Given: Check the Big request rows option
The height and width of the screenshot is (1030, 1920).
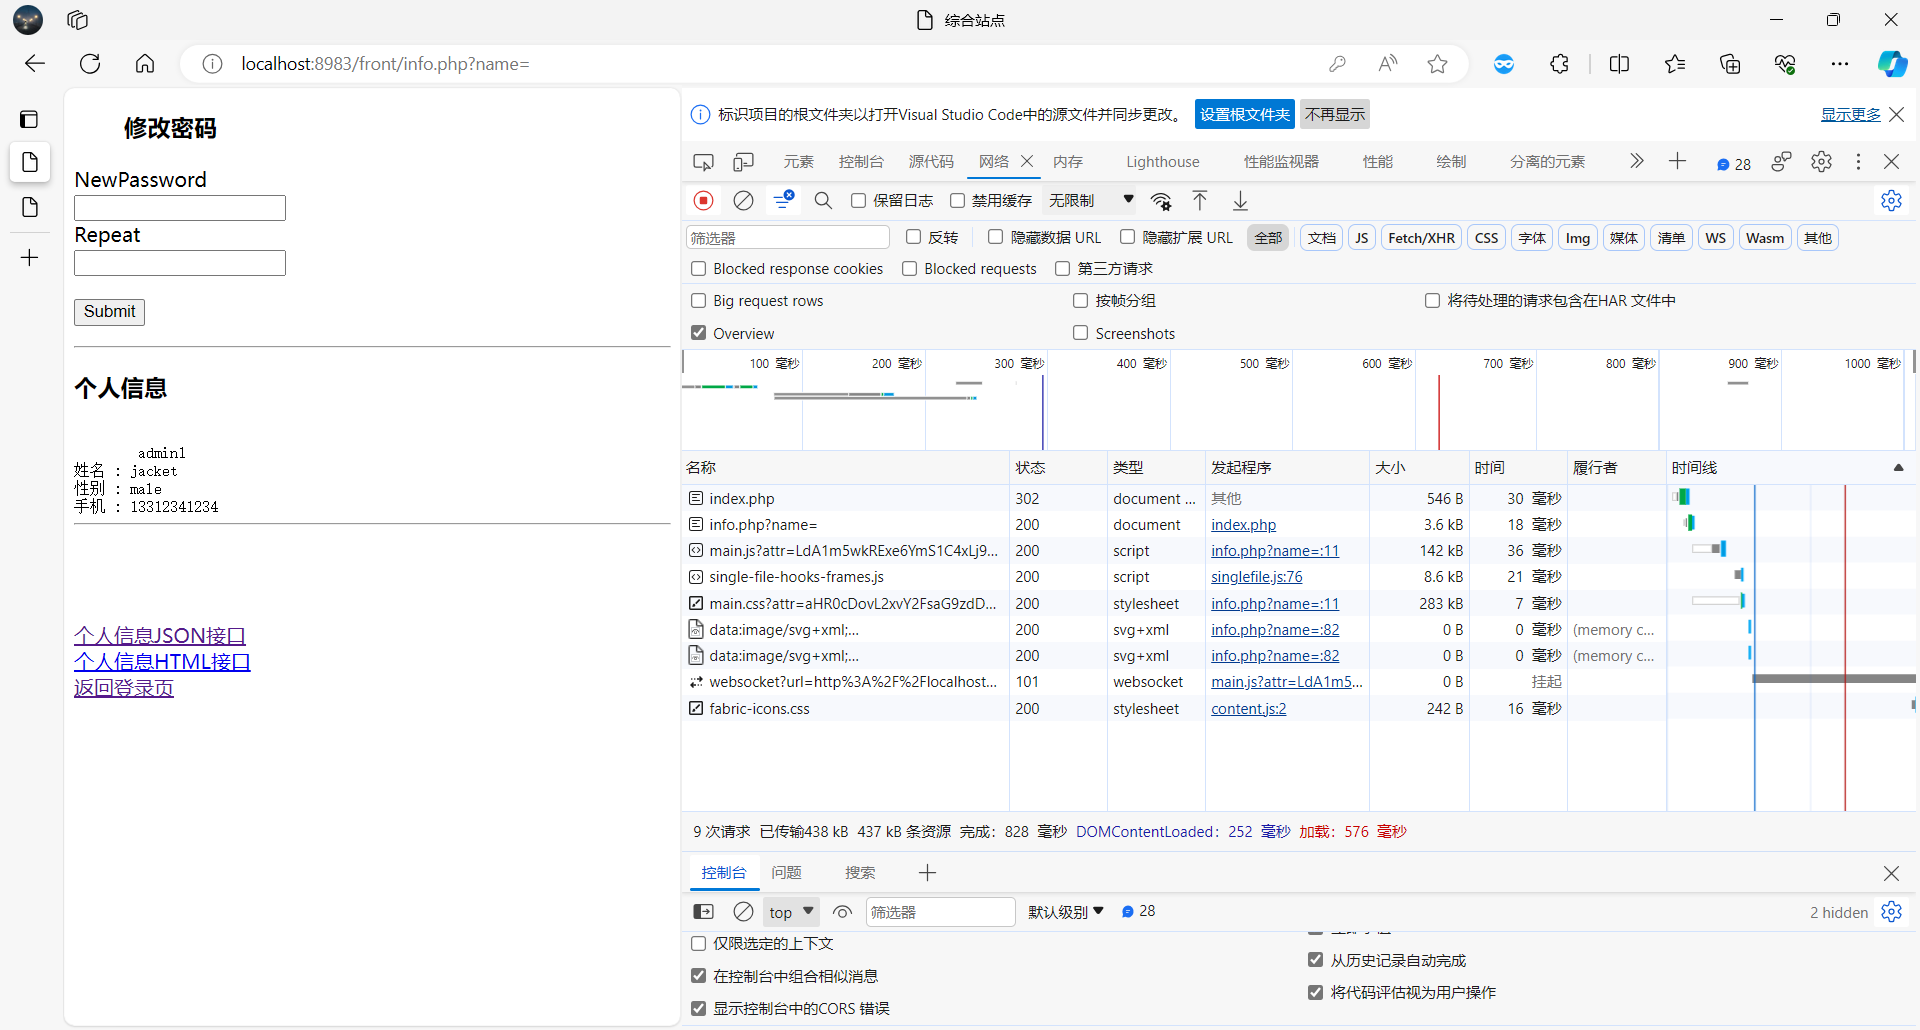Looking at the screenshot, I should click(698, 300).
